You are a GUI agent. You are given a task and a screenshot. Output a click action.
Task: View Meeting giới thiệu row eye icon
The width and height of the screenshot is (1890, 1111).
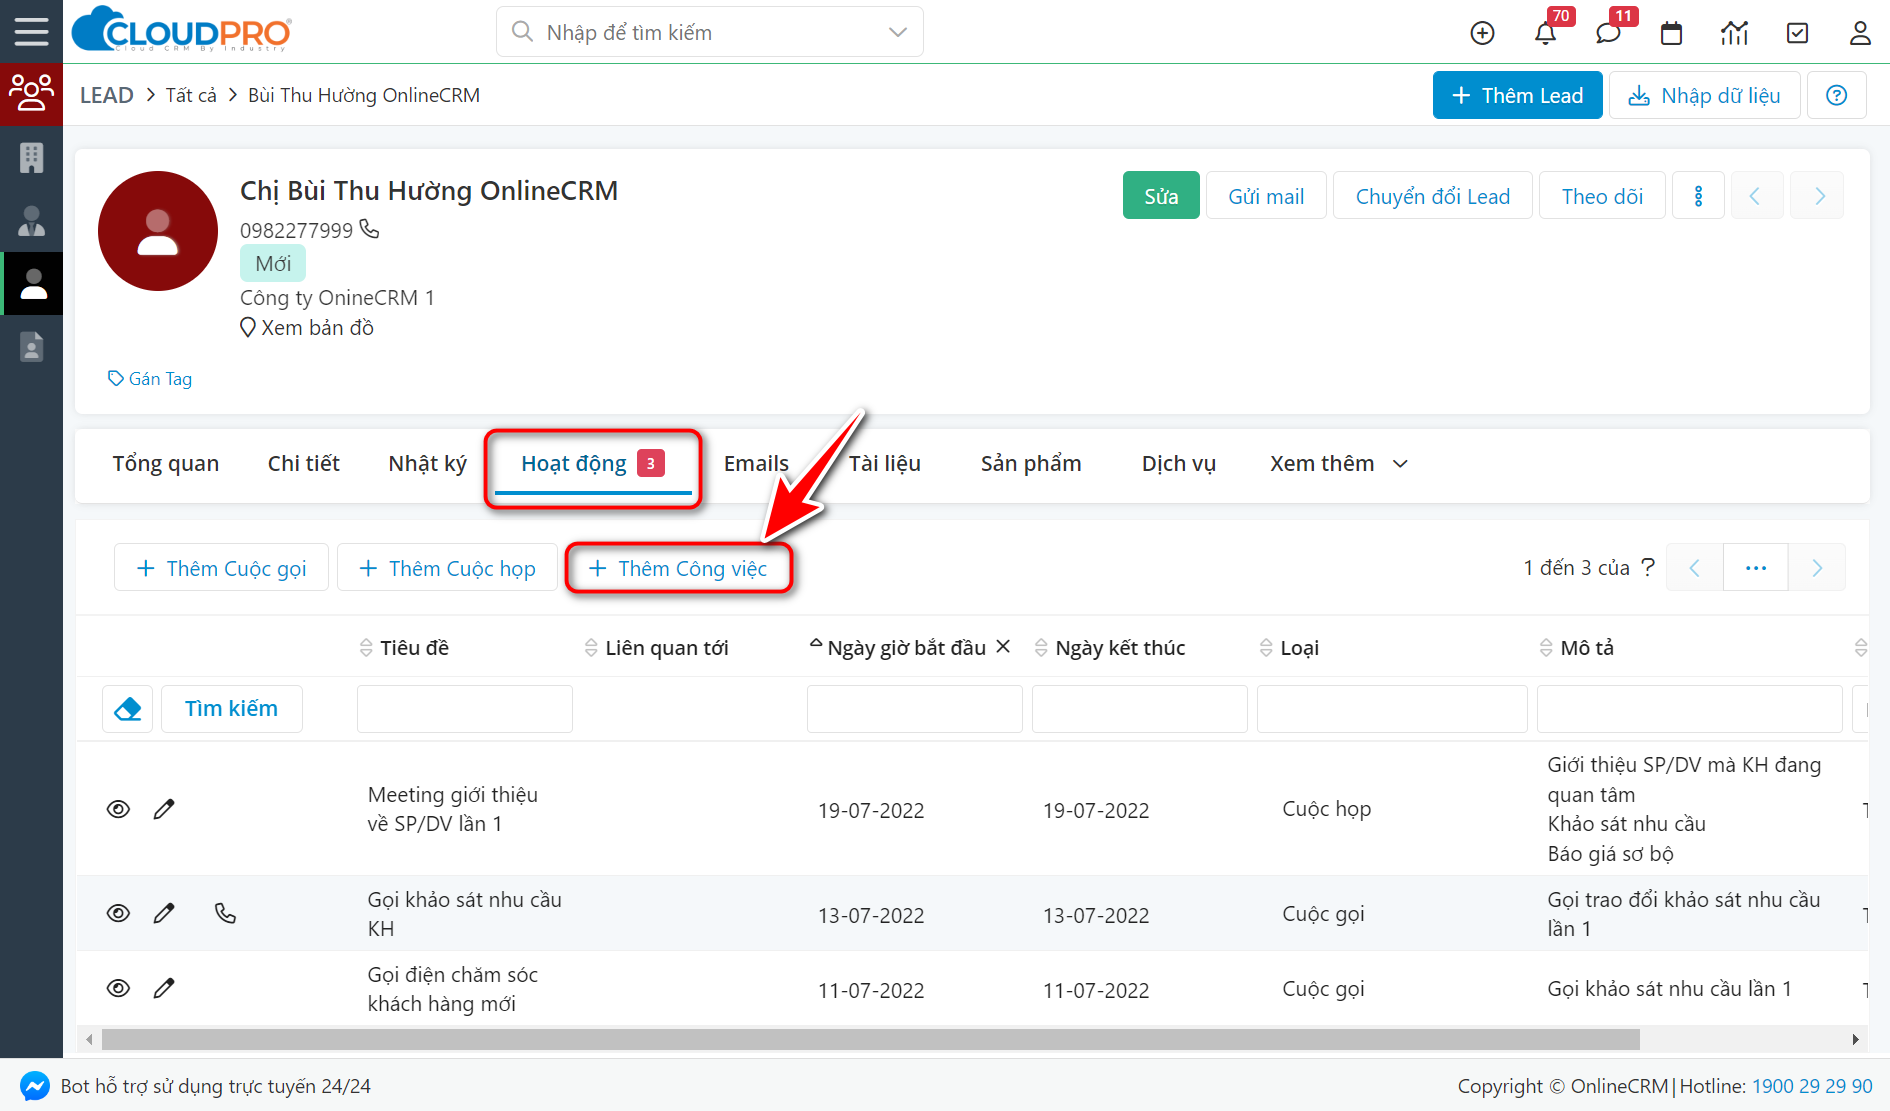pos(118,809)
